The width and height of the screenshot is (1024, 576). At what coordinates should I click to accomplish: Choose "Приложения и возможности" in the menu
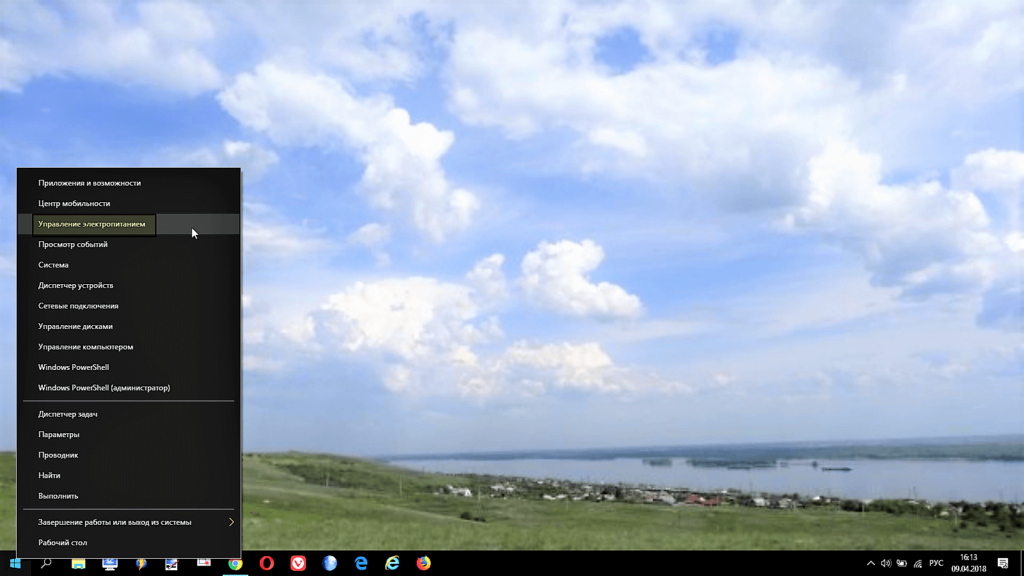coord(90,183)
